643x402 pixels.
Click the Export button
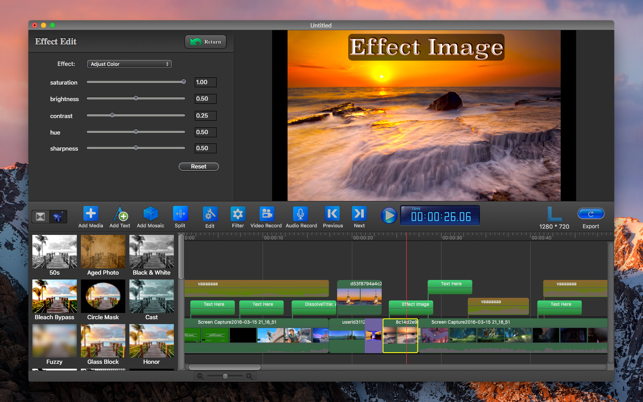[x=591, y=214]
